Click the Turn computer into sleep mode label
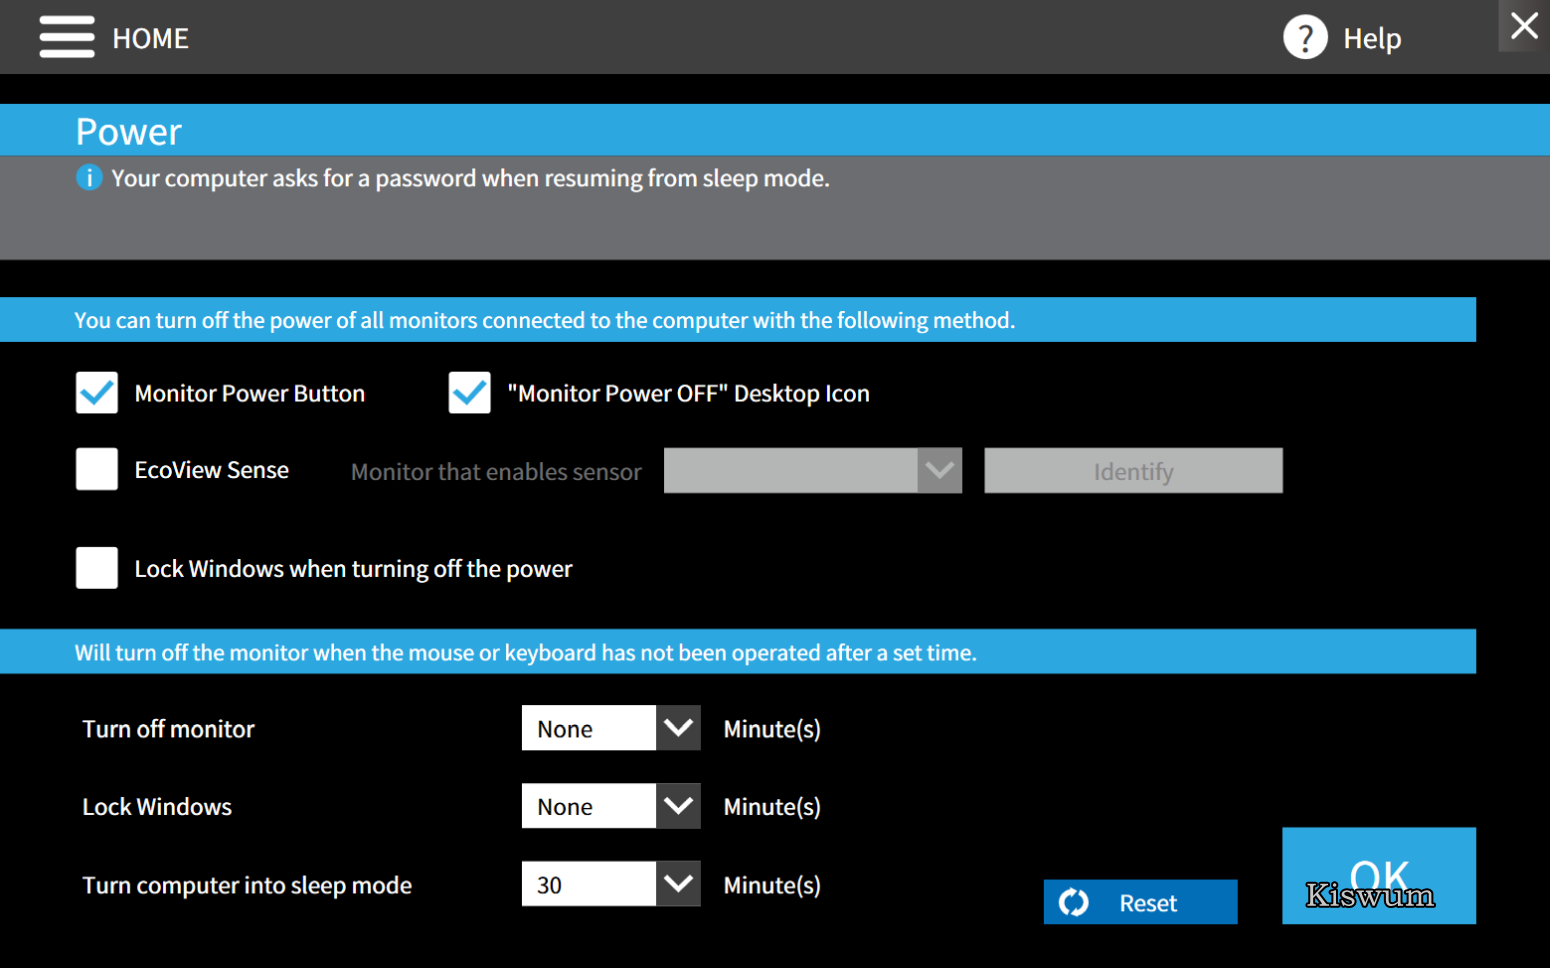 point(247,886)
